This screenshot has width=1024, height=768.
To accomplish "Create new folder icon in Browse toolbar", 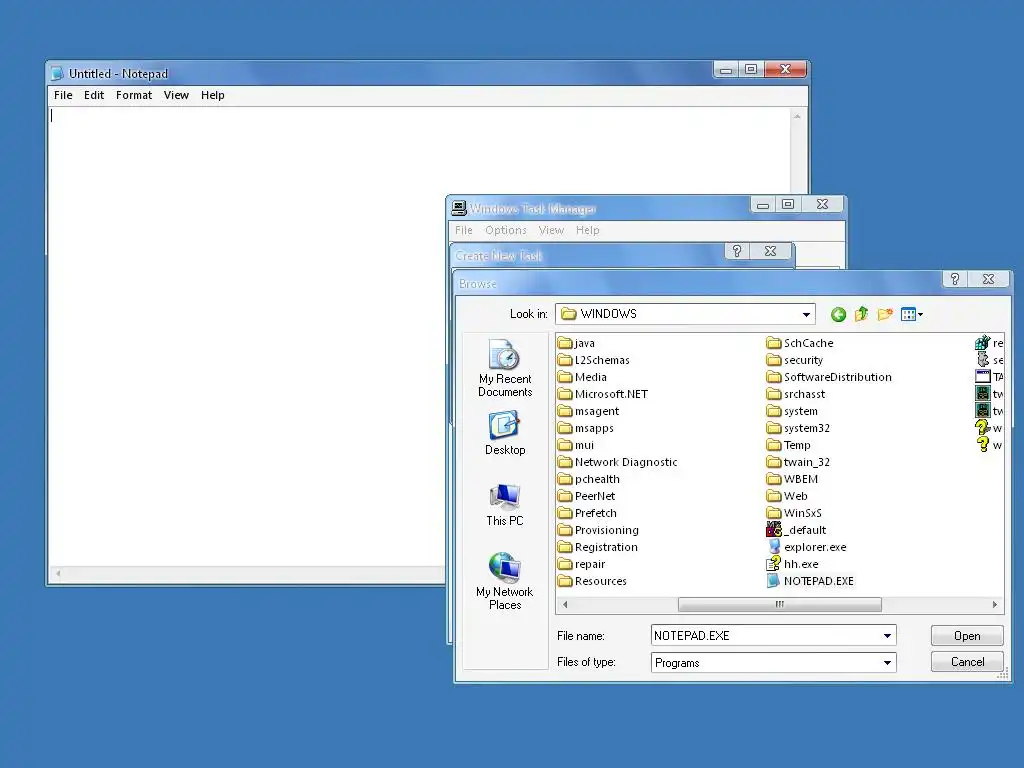I will [885, 314].
